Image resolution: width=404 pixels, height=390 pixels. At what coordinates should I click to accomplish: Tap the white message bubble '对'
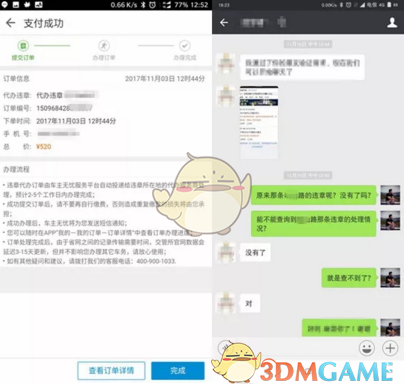[249, 303]
